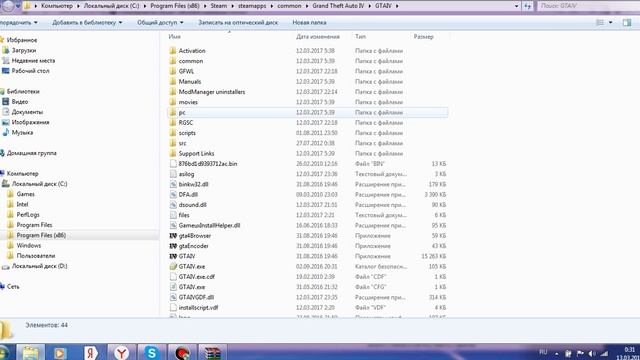Expand breadcrumb arrow after steamapps
The image size is (640, 360).
(272, 6)
